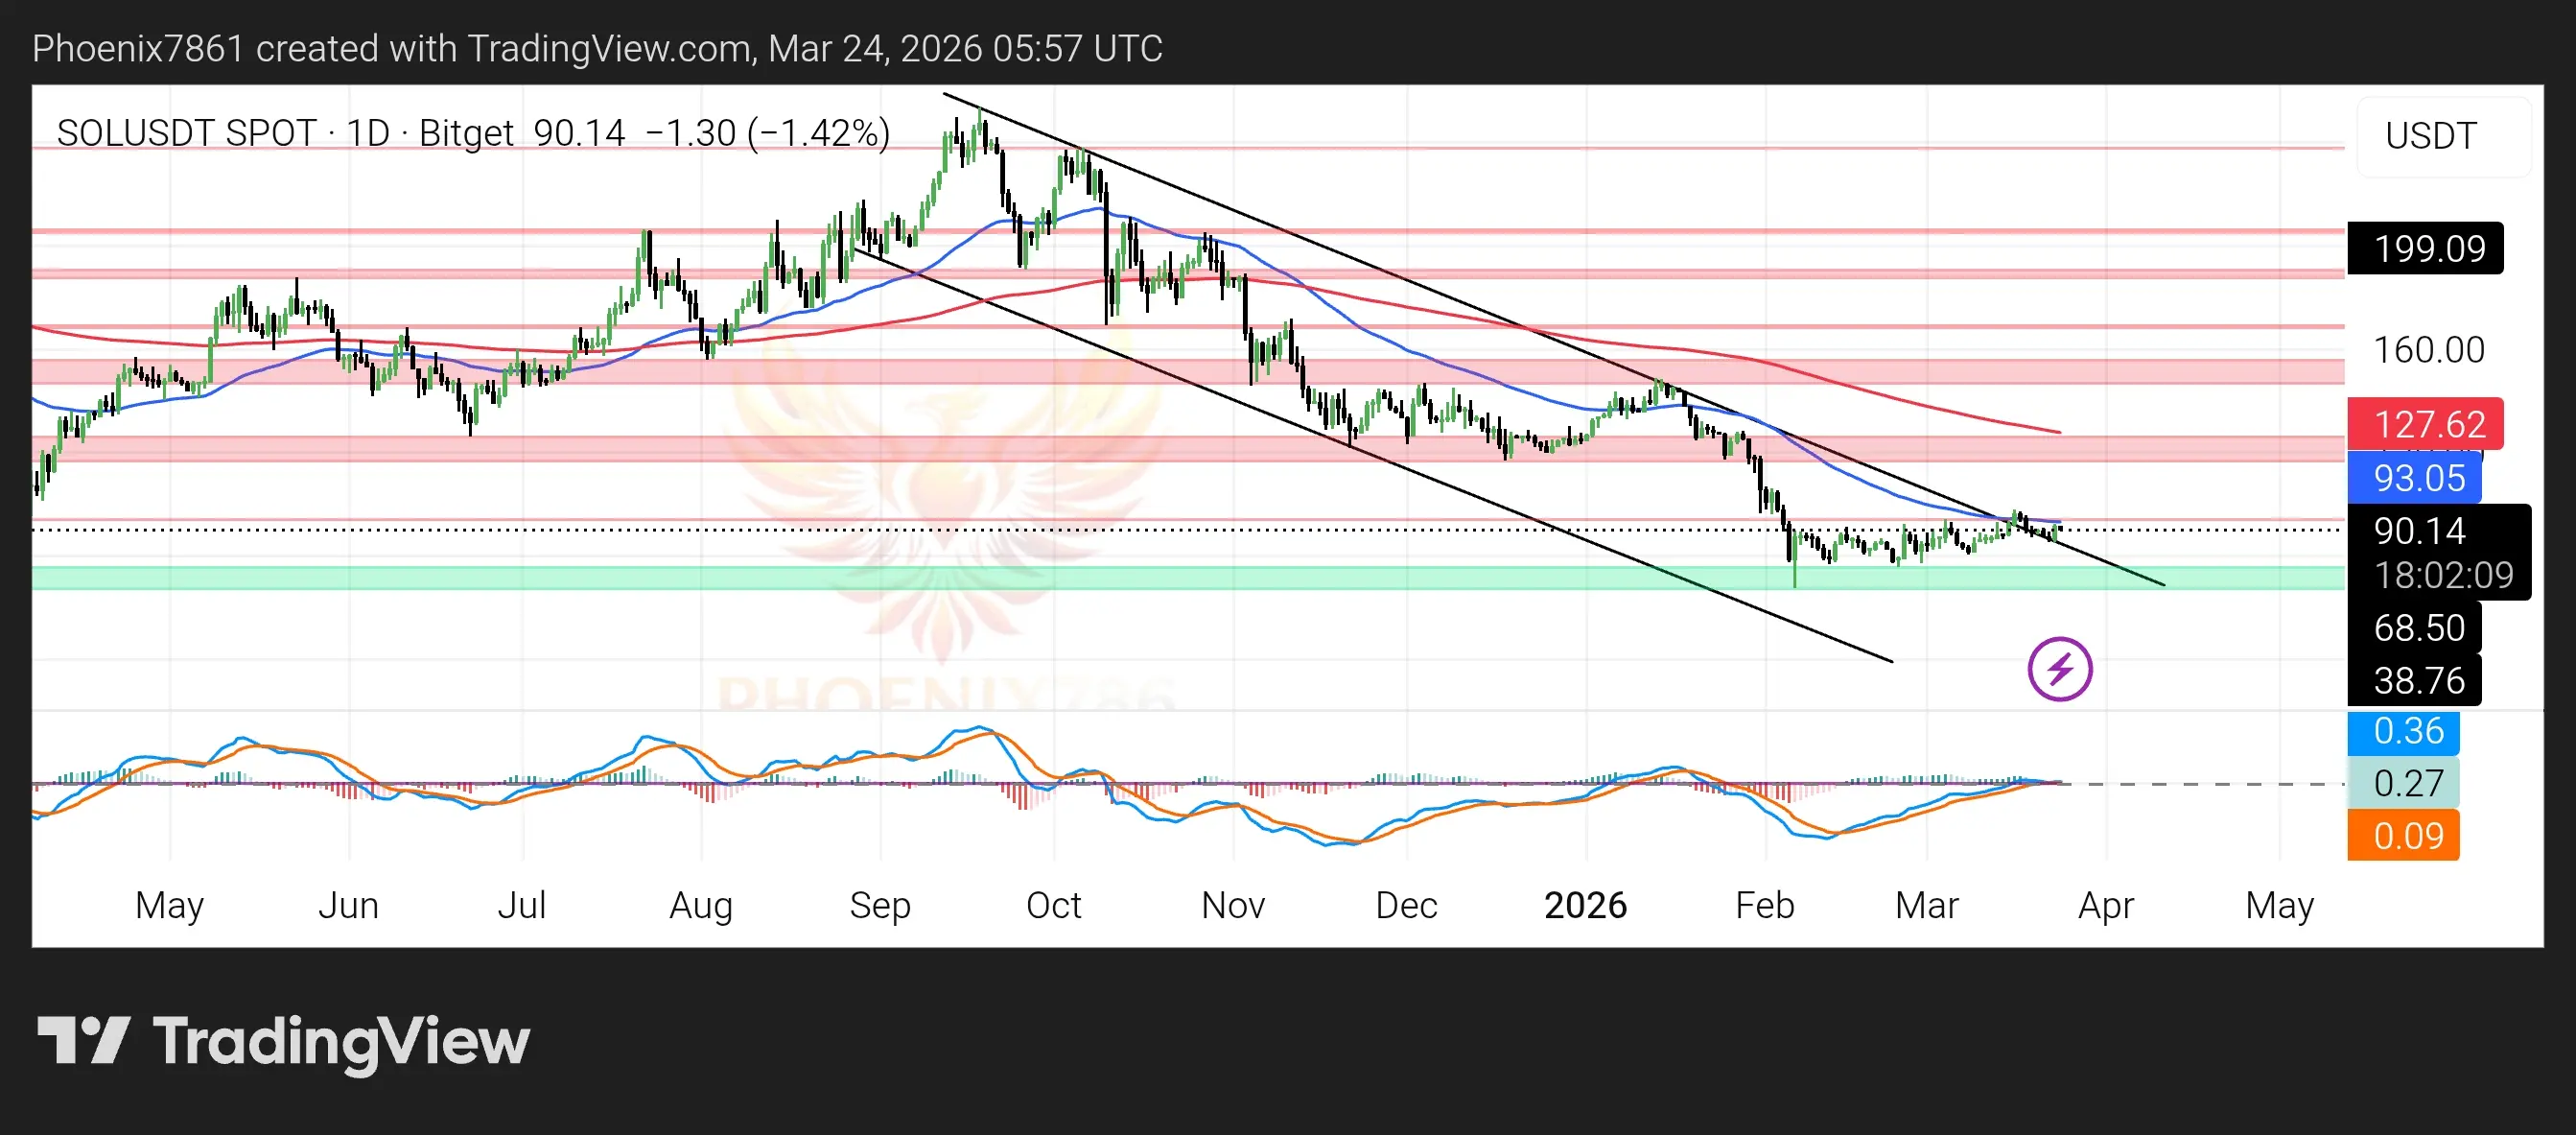This screenshot has width=2576, height=1135.
Task: Click the TradingView logo icon
Action: (x=84, y=1040)
